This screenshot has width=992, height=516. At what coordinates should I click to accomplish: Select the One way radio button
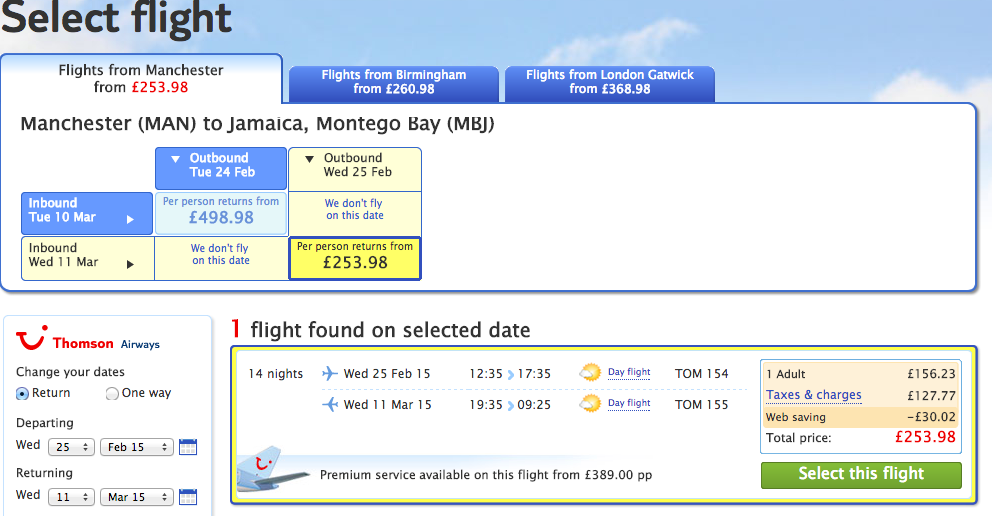[x=112, y=393]
